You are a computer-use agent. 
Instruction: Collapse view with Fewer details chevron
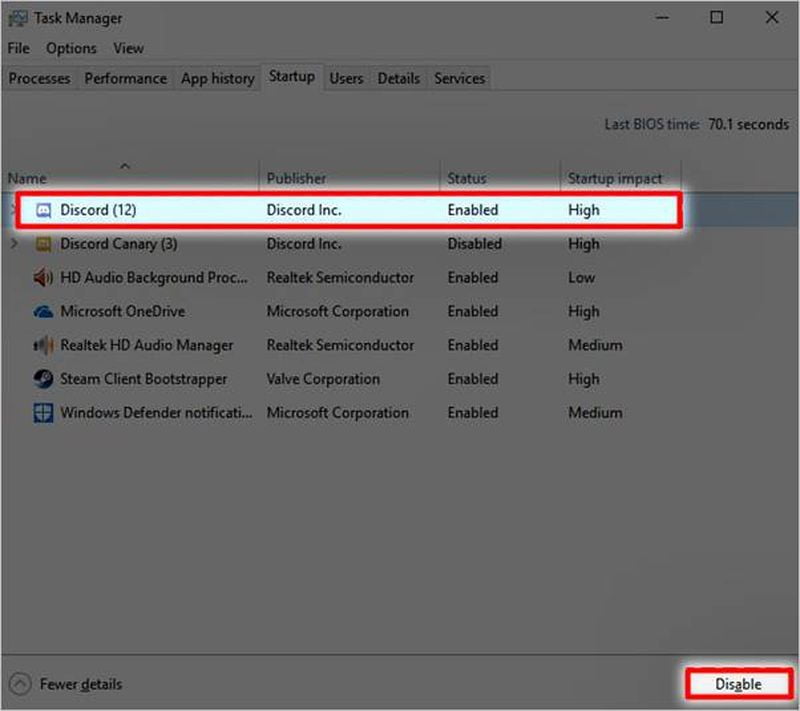(x=19, y=684)
